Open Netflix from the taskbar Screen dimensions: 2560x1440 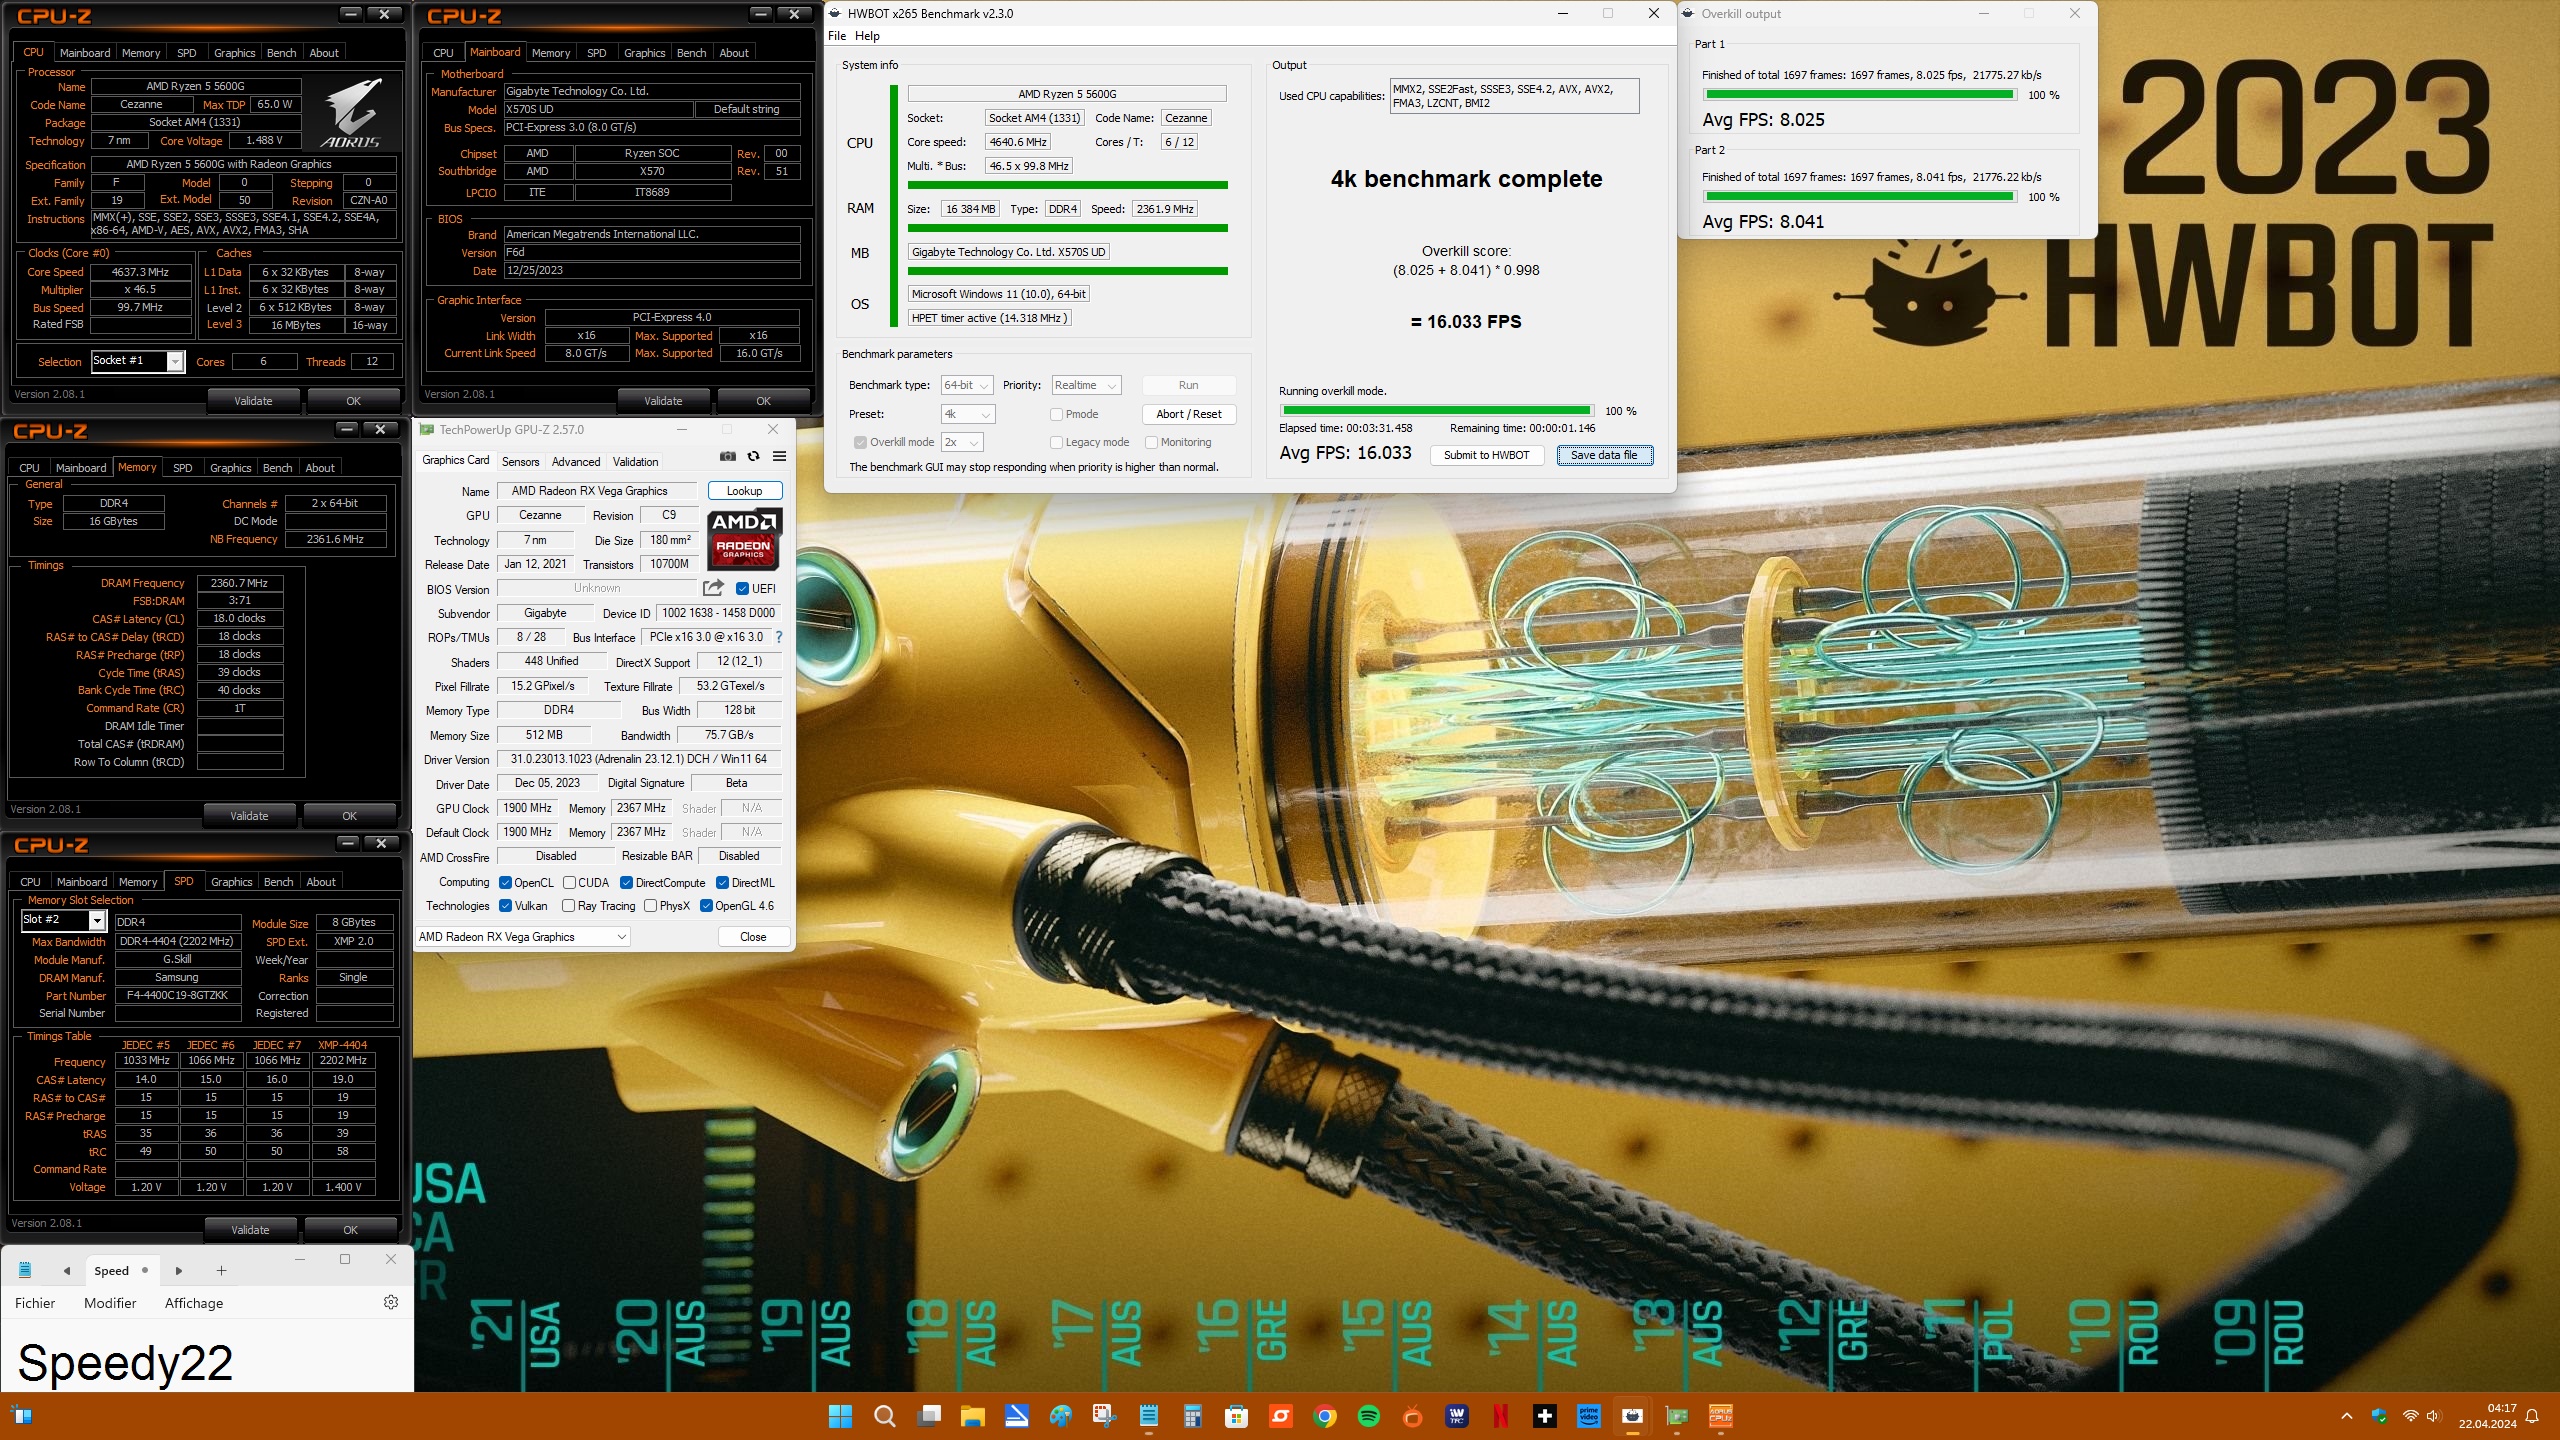coord(1501,1416)
